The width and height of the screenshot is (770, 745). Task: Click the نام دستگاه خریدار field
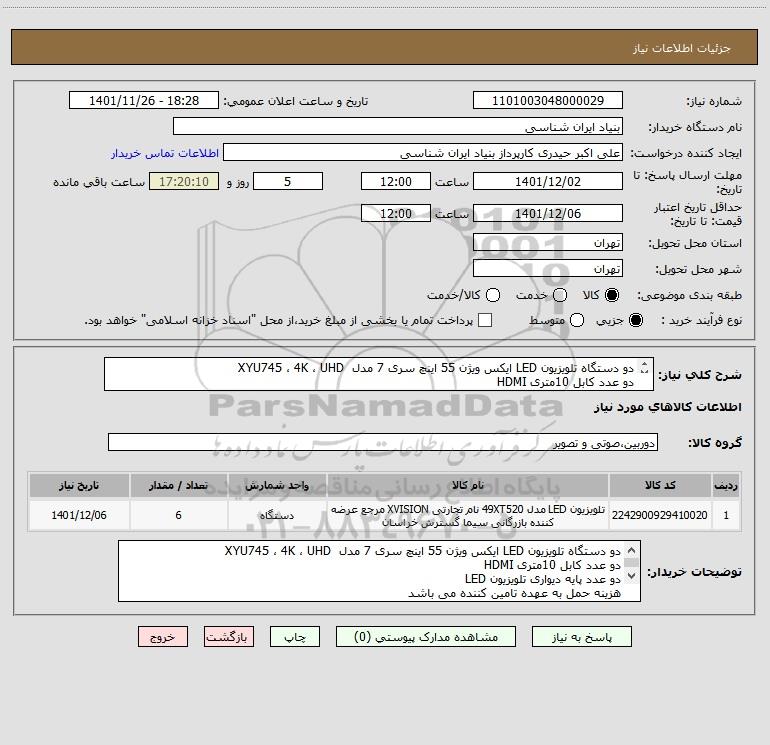pos(398,127)
